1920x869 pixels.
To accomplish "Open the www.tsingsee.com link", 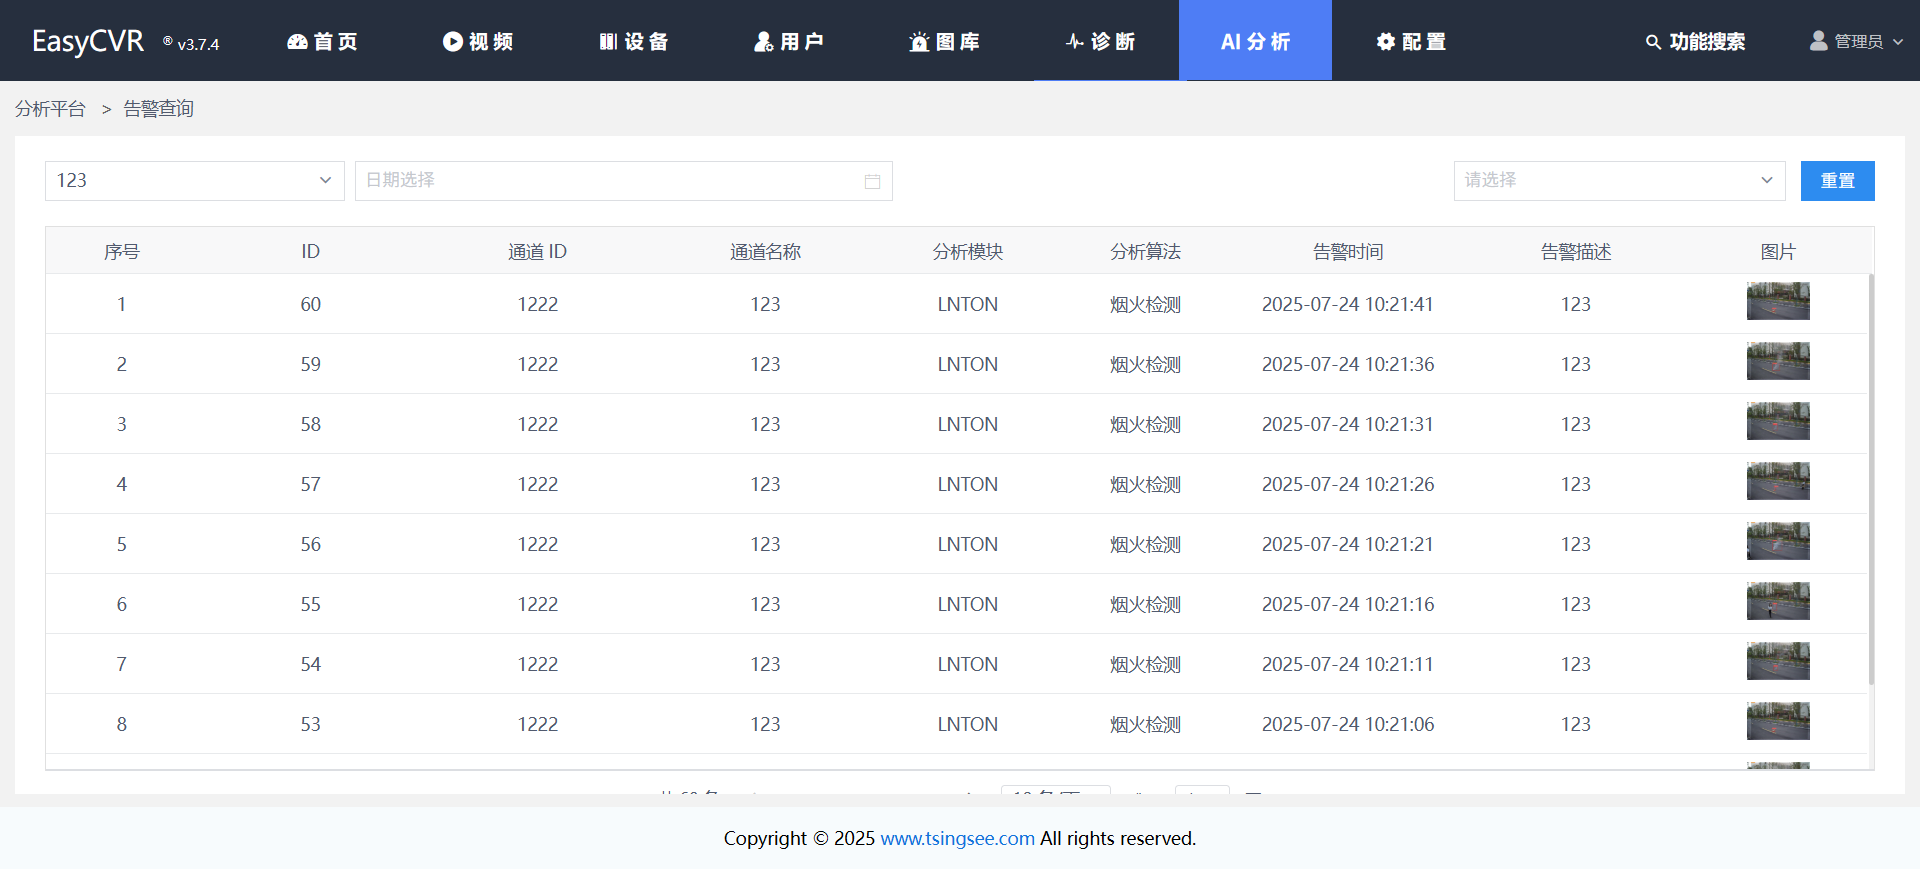I will (957, 838).
